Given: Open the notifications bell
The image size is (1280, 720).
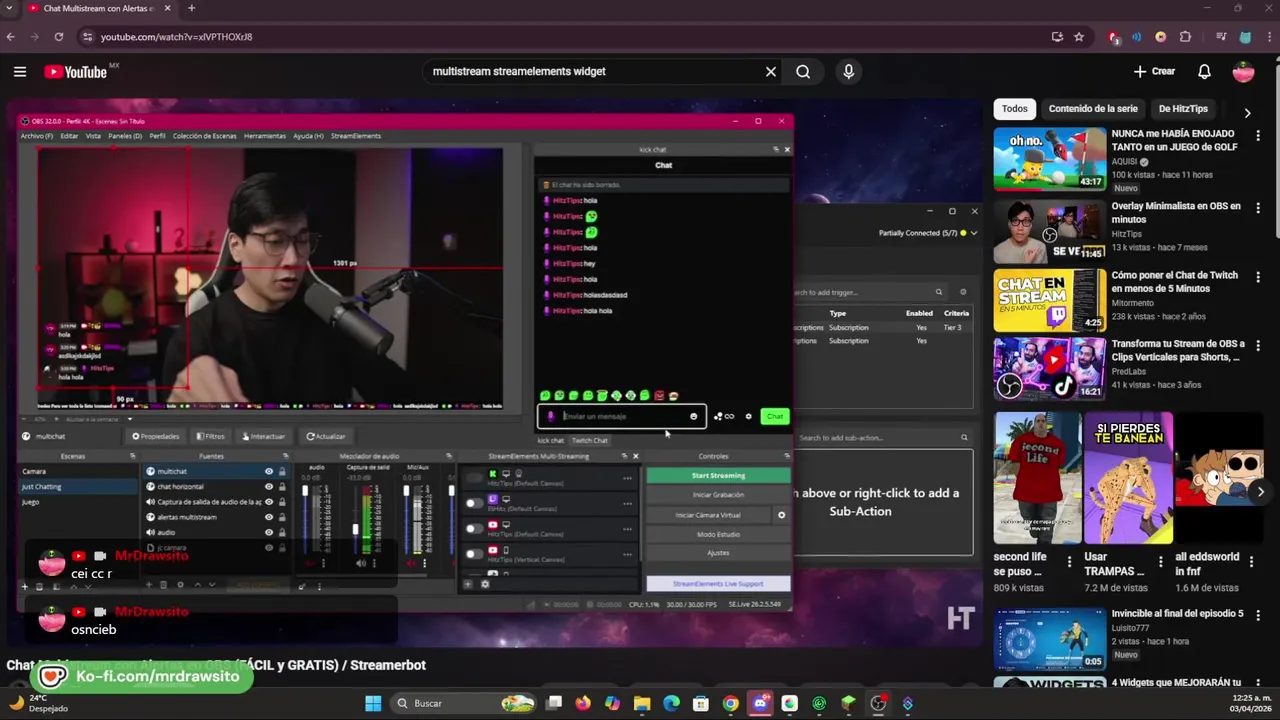Looking at the screenshot, I should coord(1204,71).
